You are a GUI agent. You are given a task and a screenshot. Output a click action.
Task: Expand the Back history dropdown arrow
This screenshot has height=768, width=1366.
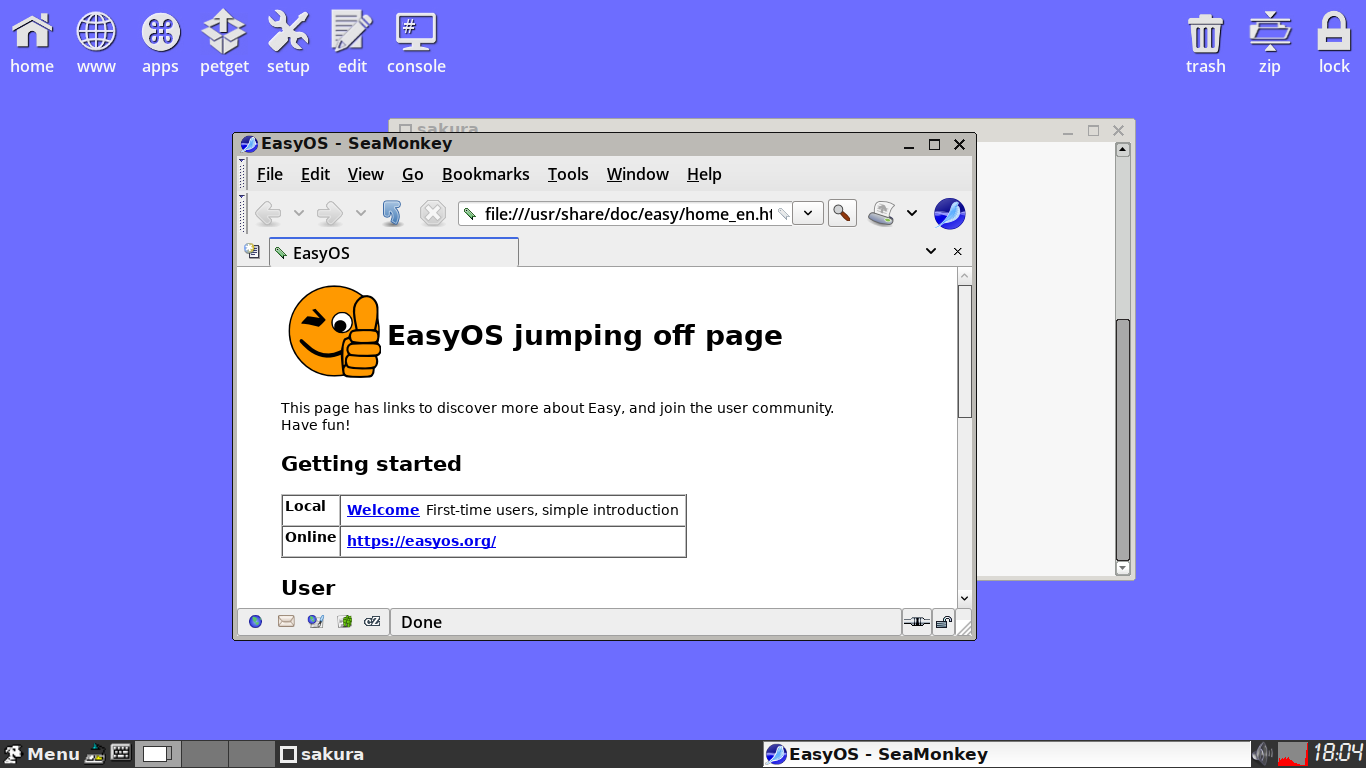[298, 213]
